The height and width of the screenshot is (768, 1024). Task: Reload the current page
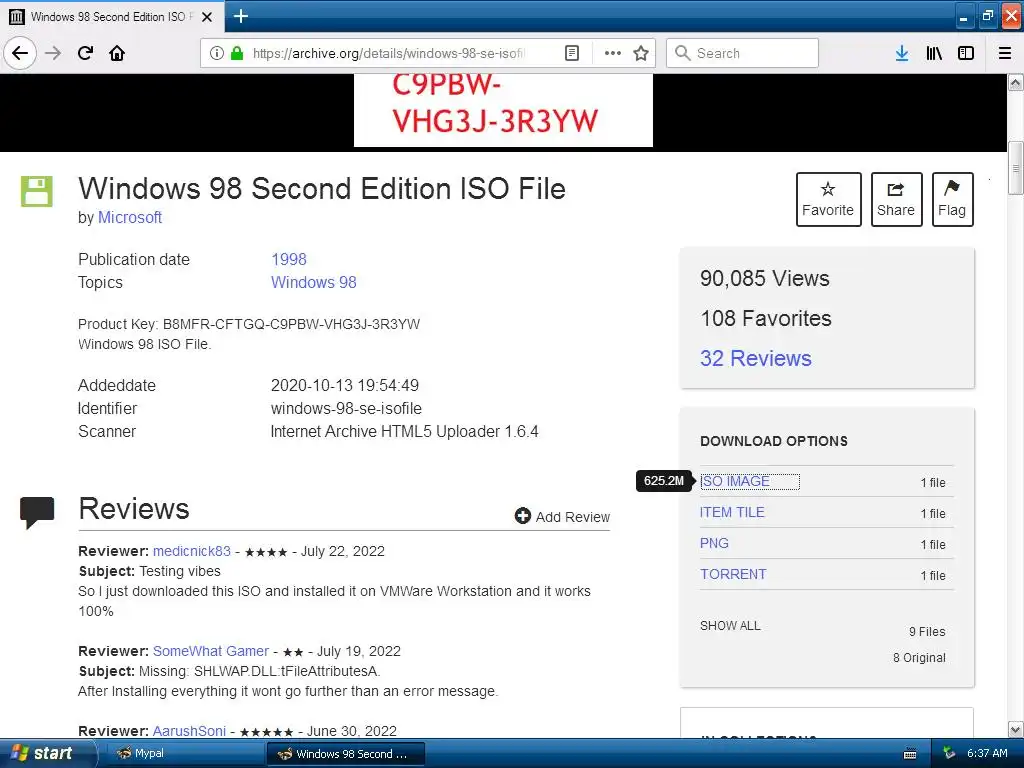85,53
